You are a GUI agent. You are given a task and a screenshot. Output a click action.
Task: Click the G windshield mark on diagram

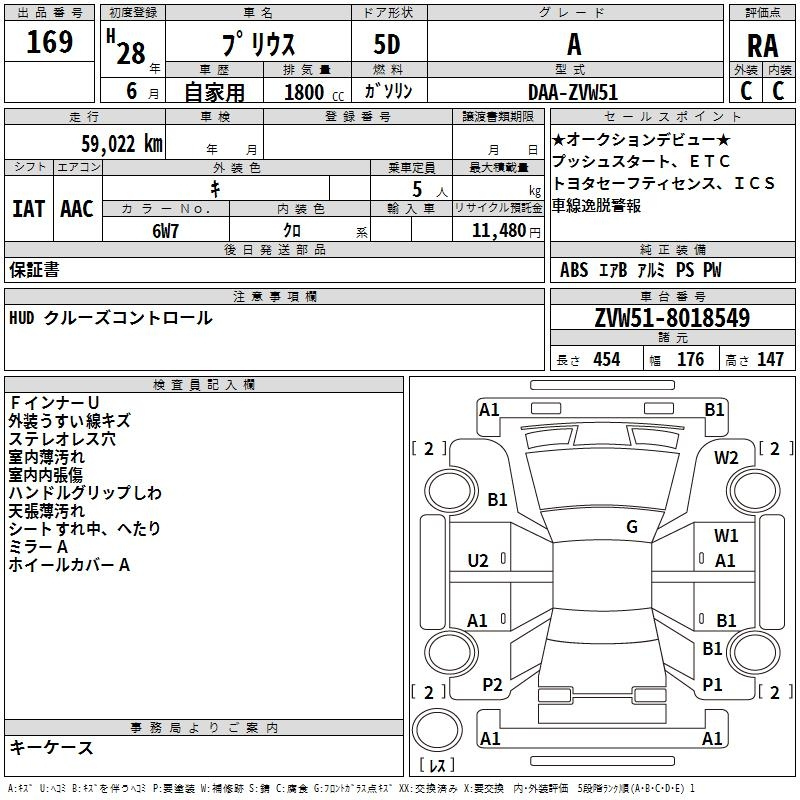click(632, 527)
